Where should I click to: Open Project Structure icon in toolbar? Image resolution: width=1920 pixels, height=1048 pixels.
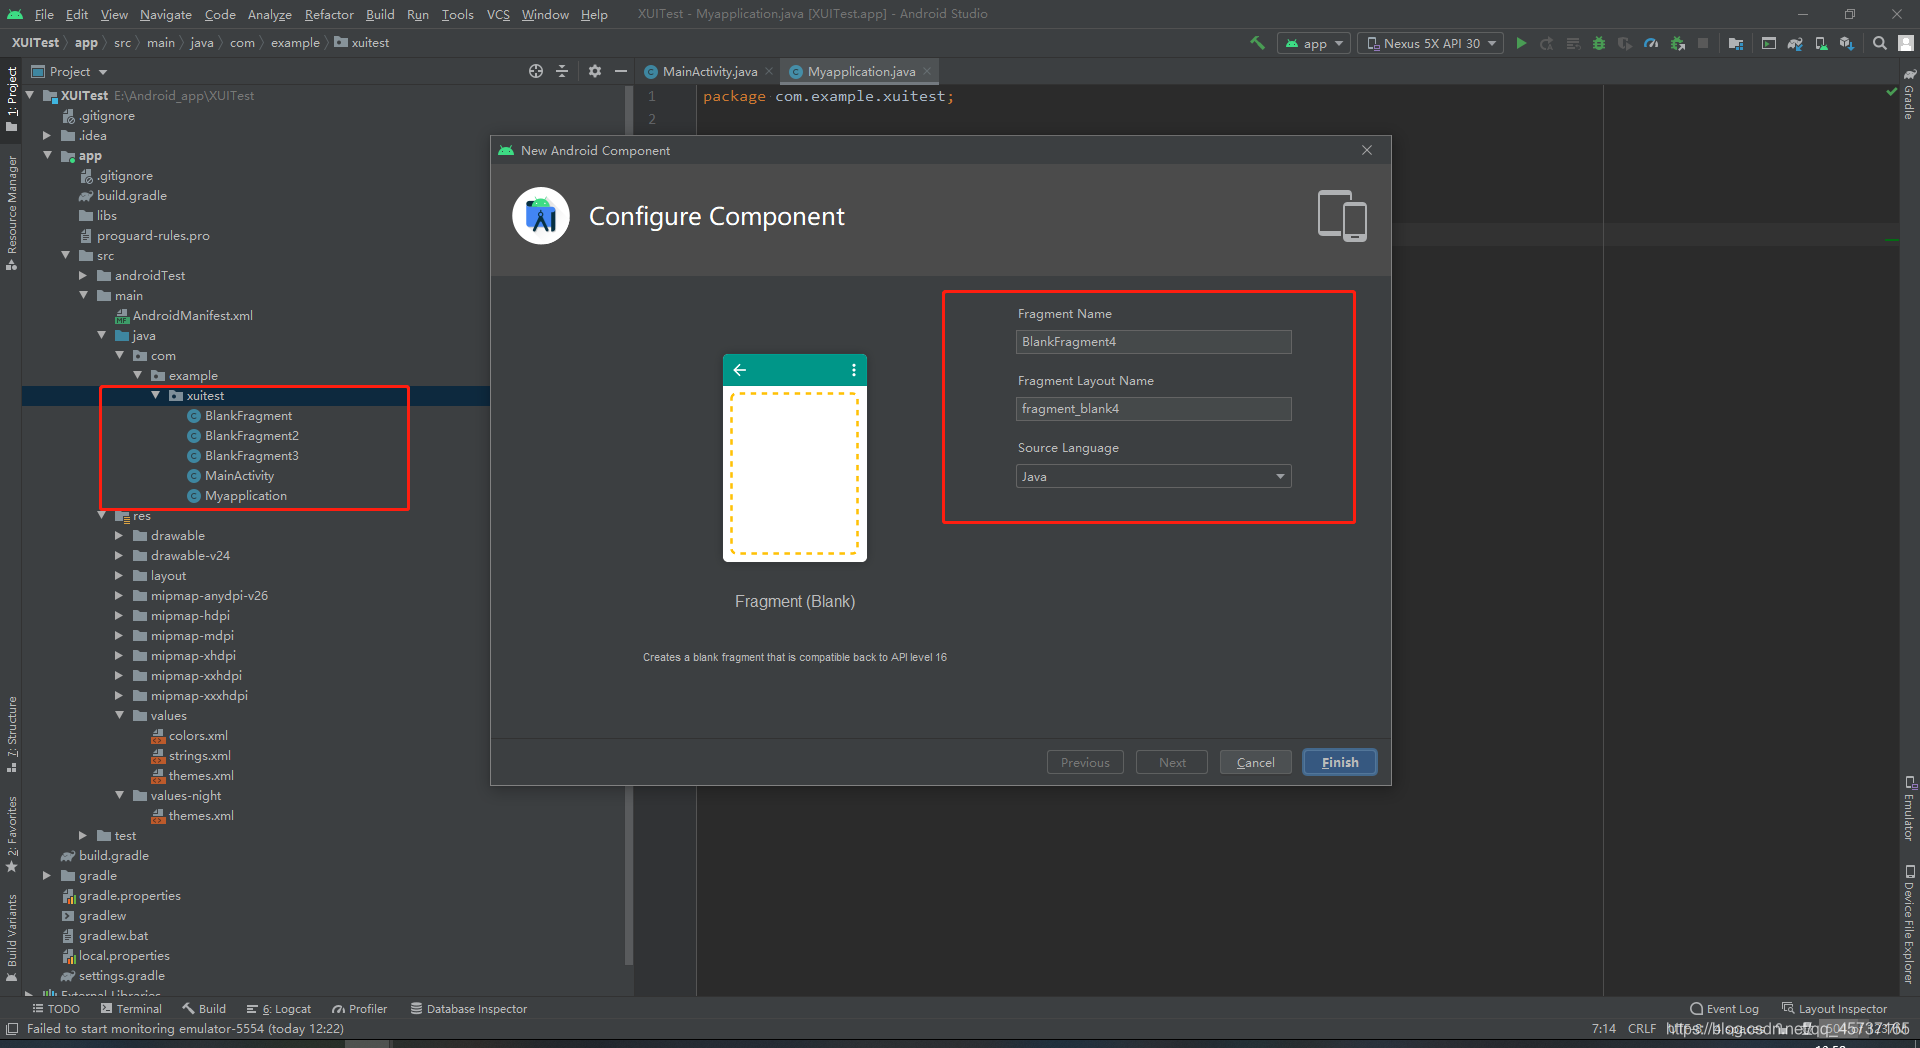coord(1736,43)
